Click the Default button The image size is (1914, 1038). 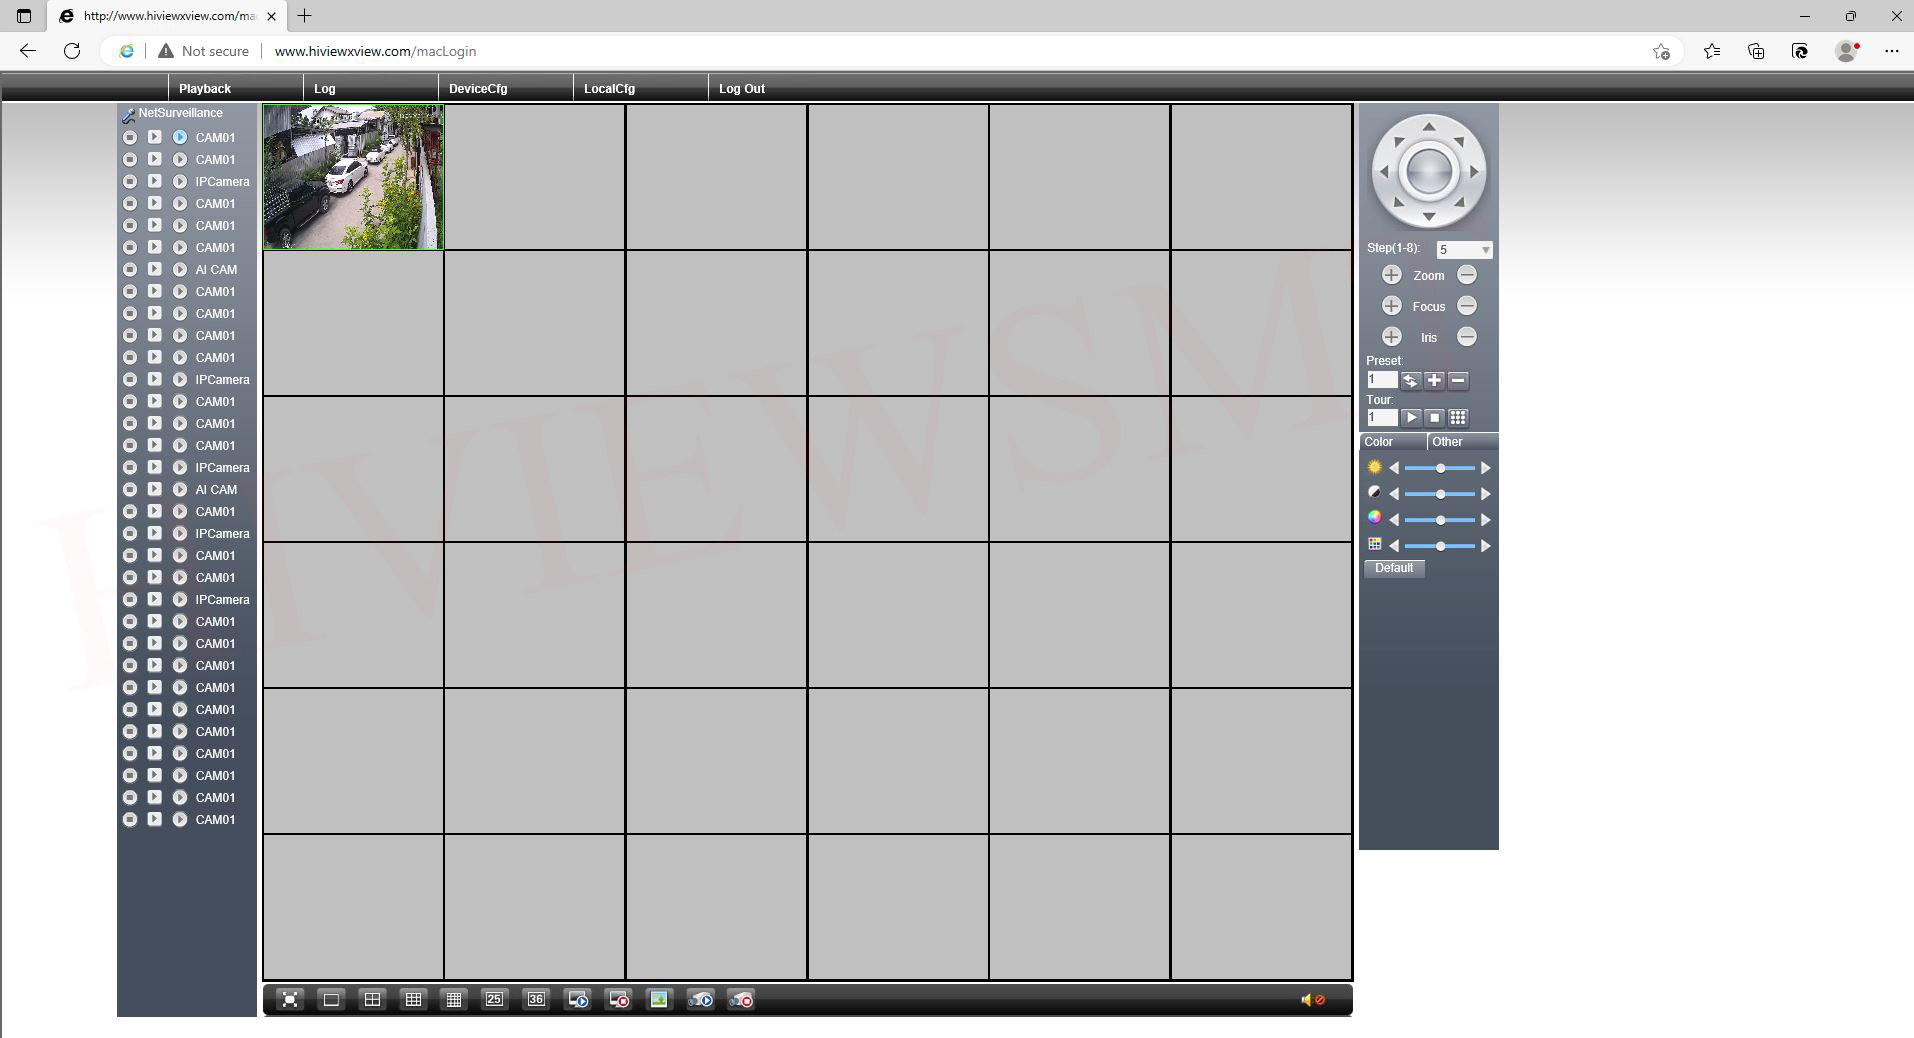click(1394, 568)
